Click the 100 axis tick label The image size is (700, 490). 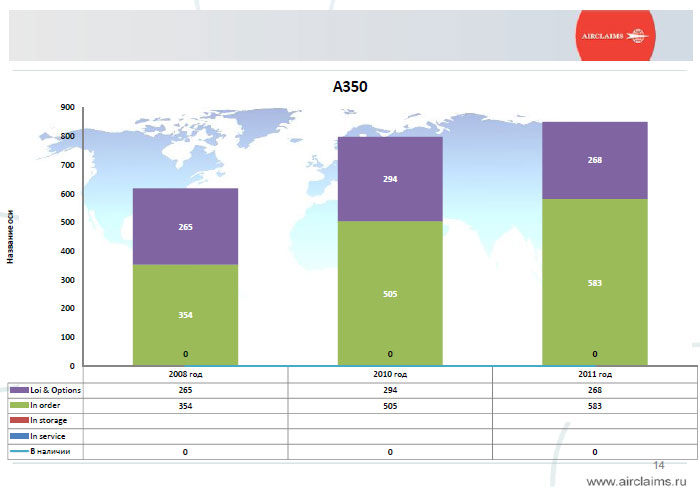pos(67,337)
